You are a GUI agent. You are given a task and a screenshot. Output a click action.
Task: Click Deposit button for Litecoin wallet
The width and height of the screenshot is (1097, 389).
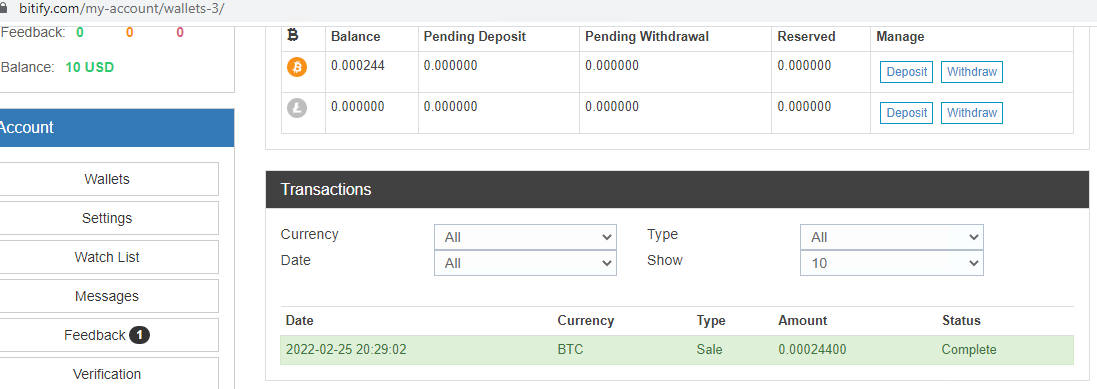pyautogui.click(x=906, y=113)
